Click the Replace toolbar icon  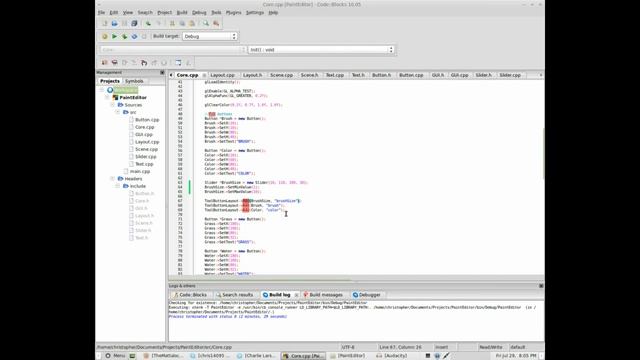(x=216, y=24)
